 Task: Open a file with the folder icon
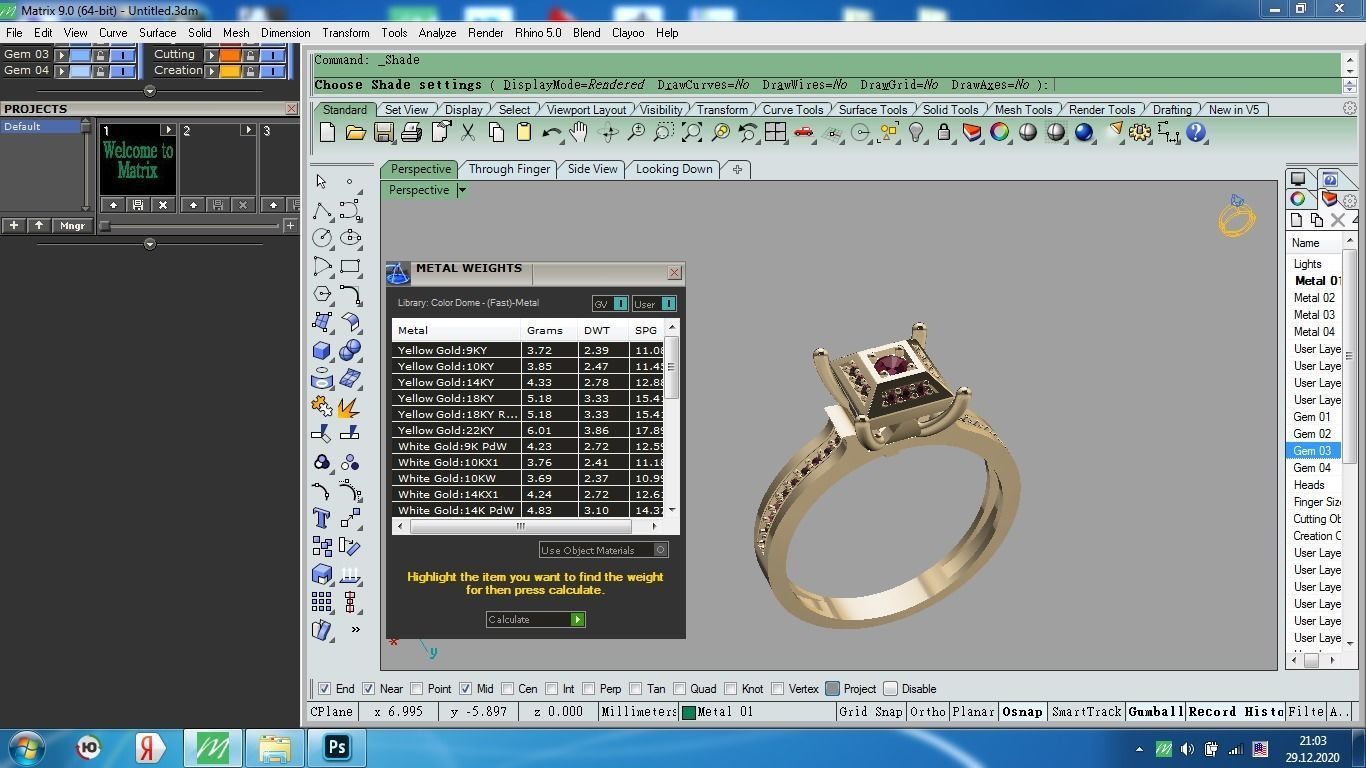coord(355,132)
